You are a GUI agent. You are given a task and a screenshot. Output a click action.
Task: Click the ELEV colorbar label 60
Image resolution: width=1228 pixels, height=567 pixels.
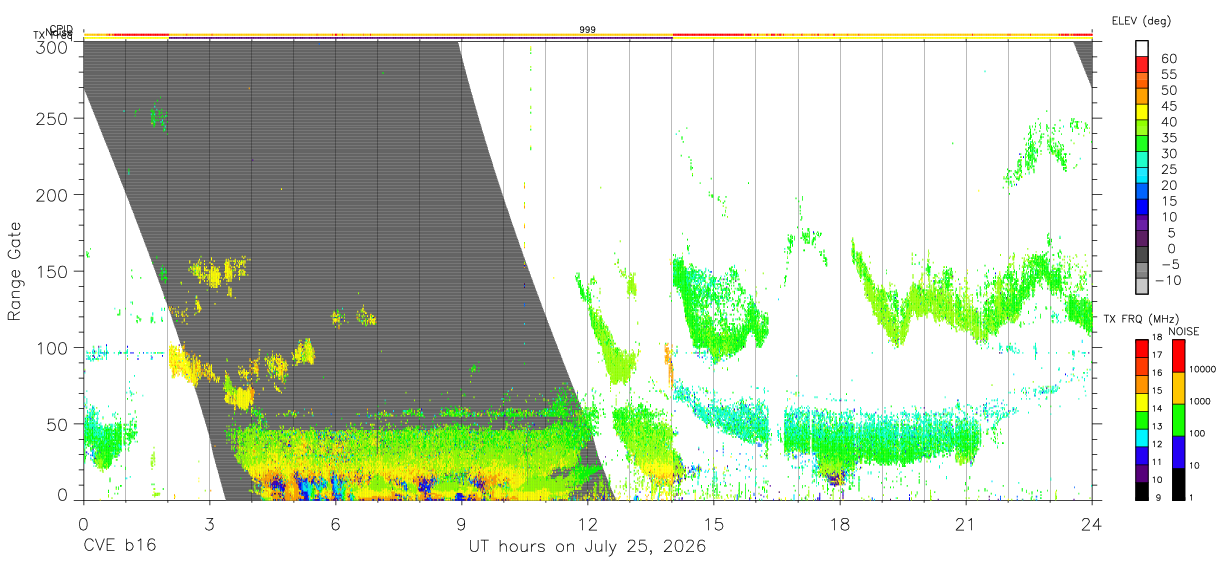pos(1169,58)
